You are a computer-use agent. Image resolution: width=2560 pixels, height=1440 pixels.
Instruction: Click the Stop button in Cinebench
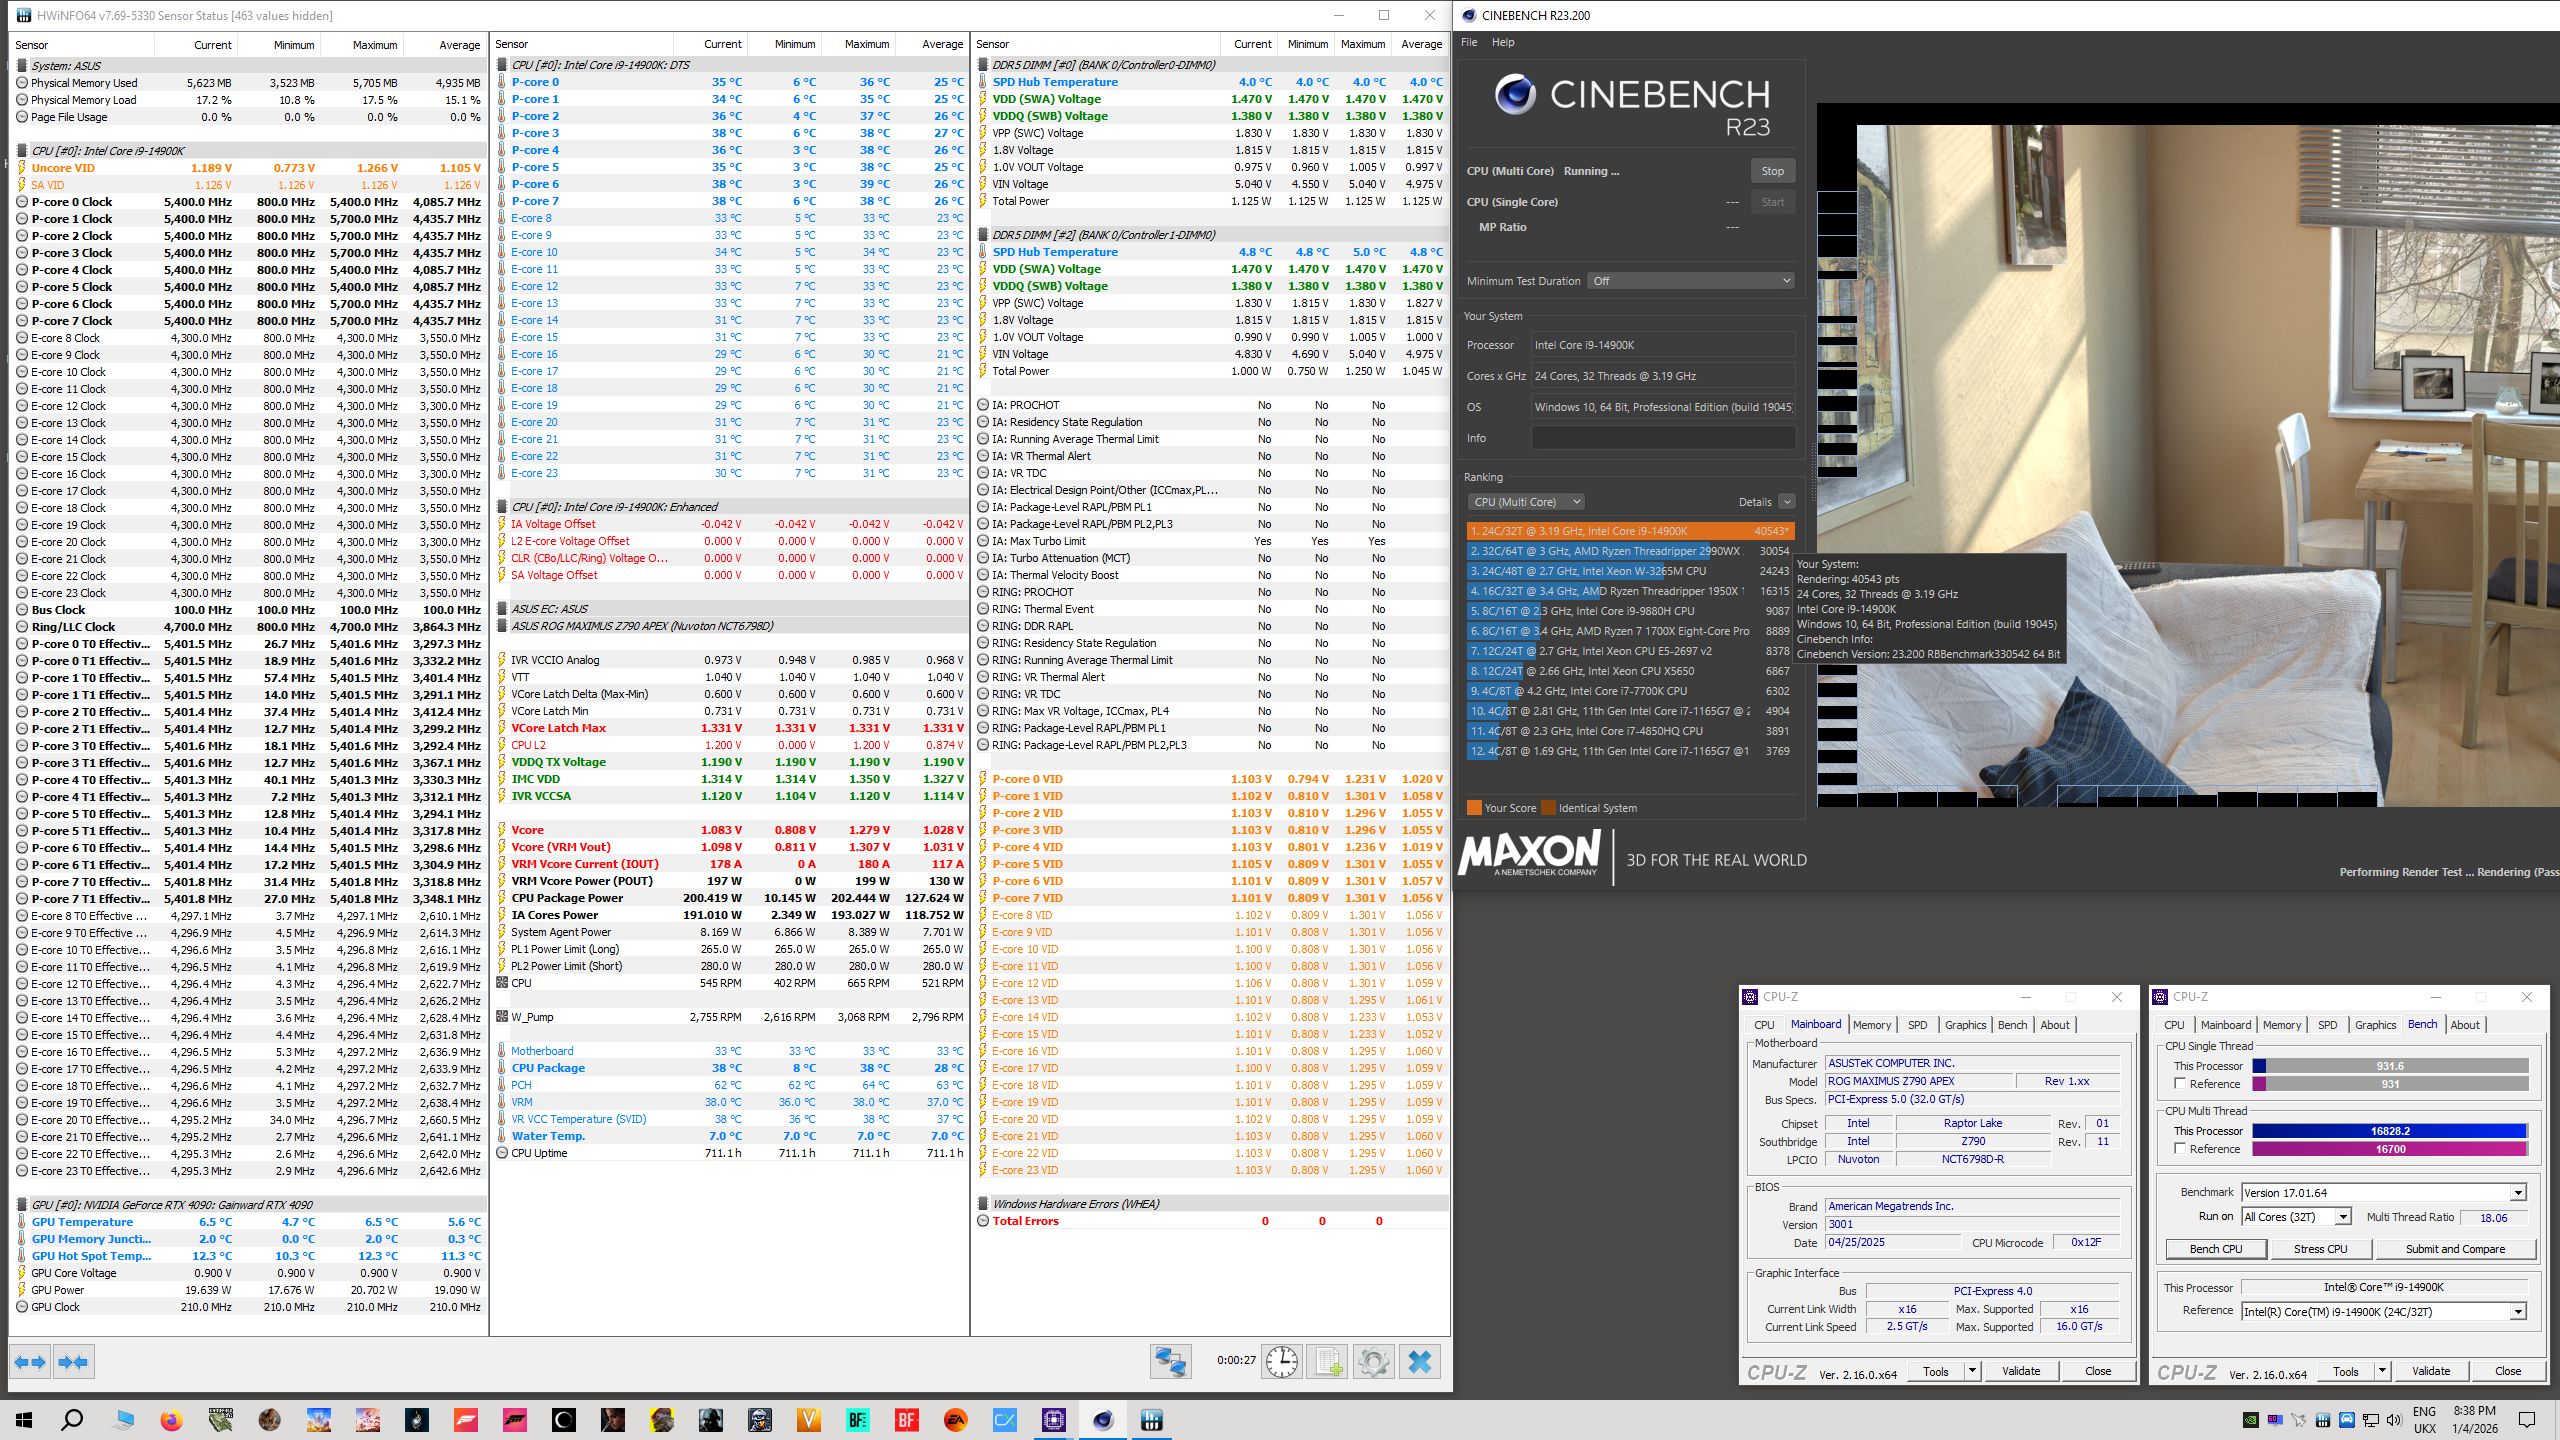(x=1772, y=171)
